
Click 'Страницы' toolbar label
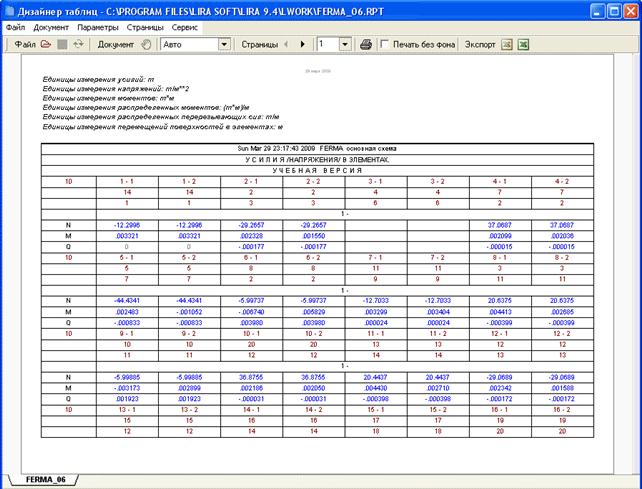coord(260,44)
